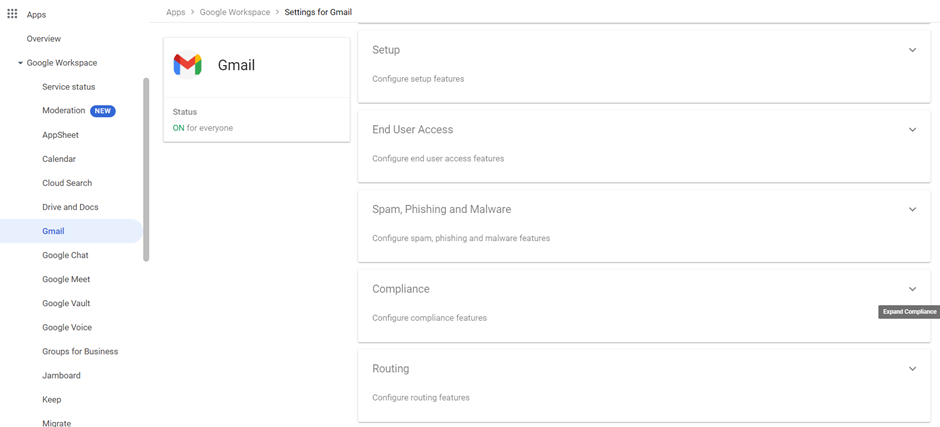Click the Apps grid icon
This screenshot has height=427, width=940.
point(12,14)
